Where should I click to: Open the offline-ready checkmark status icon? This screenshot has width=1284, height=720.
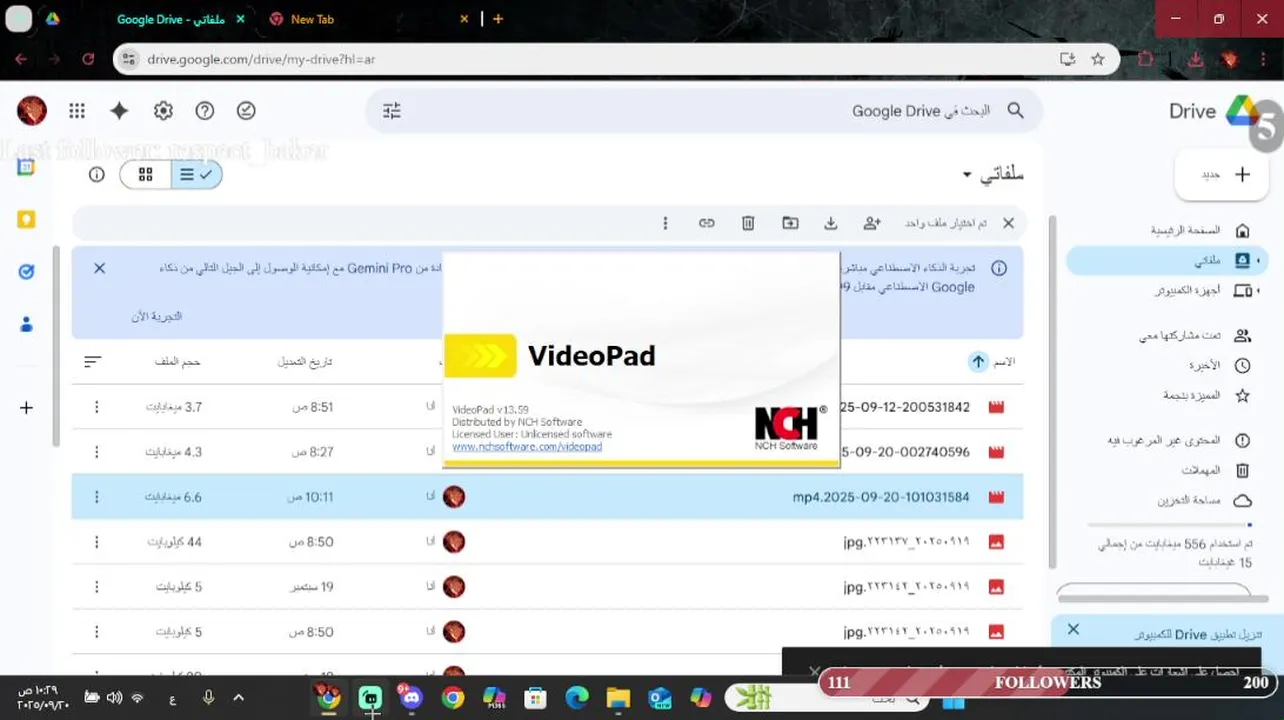(x=246, y=111)
